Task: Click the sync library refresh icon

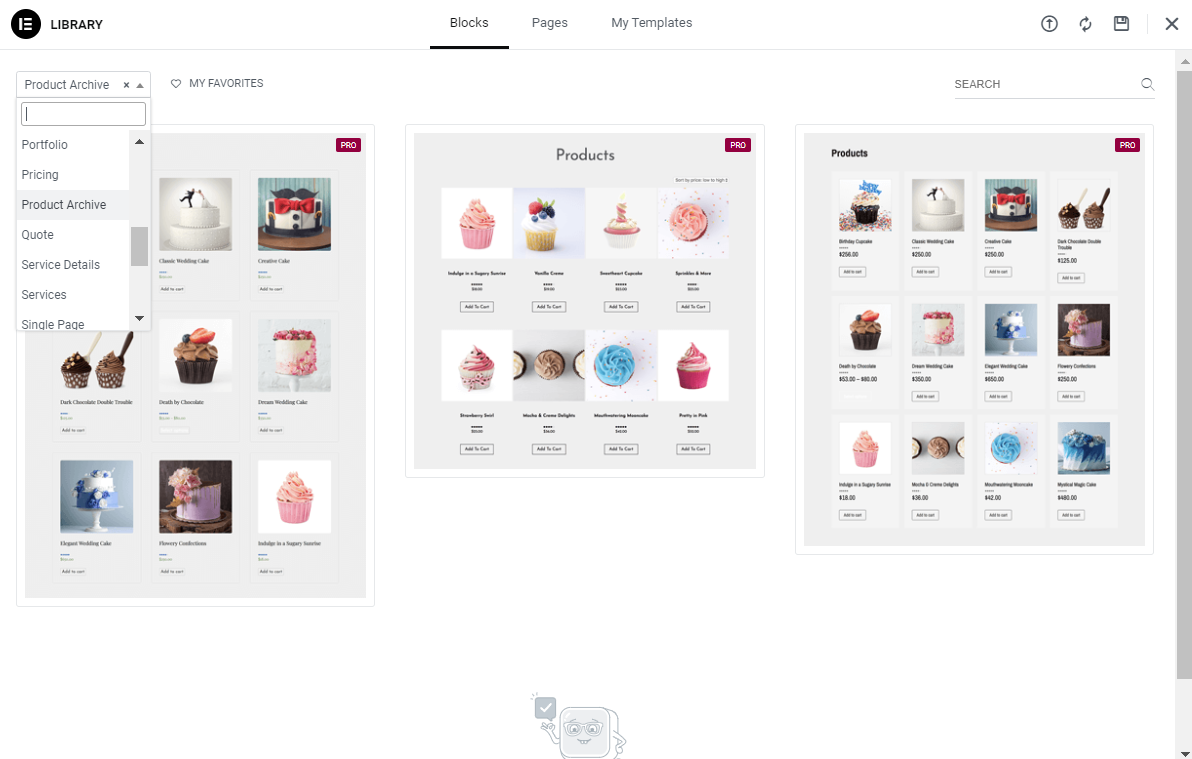Action: coord(1086,24)
